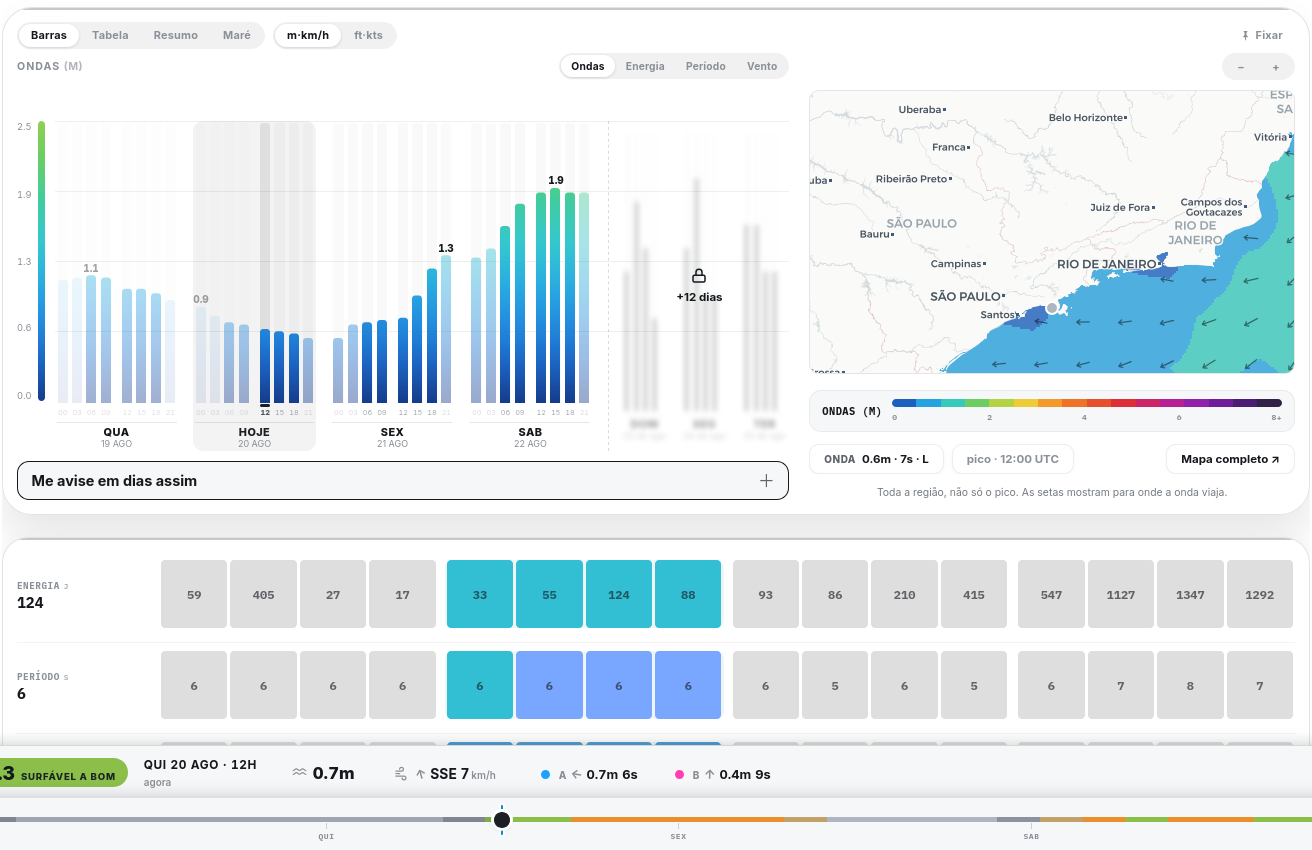The image size is (1312, 850).
Task: Click the wave height color scale bar
Action: click(x=1087, y=403)
